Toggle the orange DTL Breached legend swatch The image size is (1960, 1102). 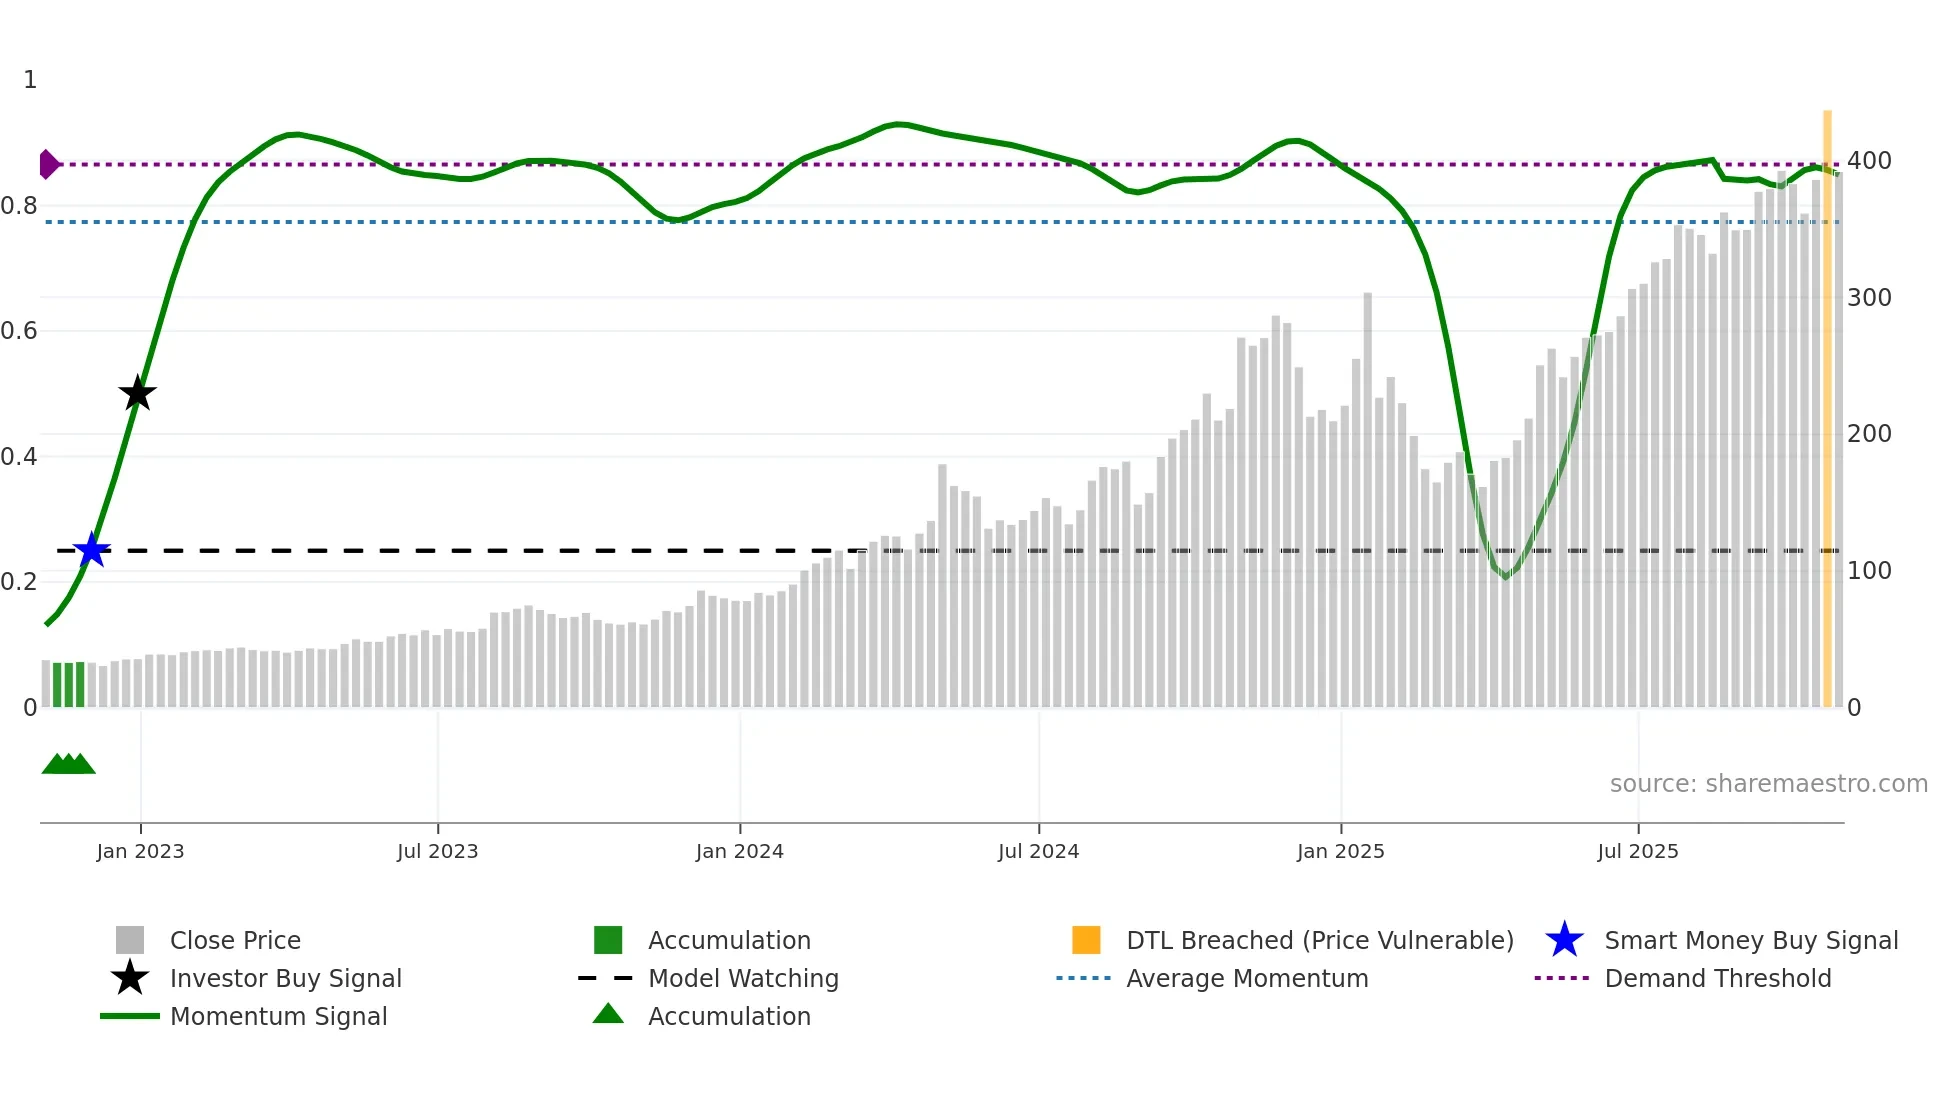pyautogui.click(x=1086, y=940)
